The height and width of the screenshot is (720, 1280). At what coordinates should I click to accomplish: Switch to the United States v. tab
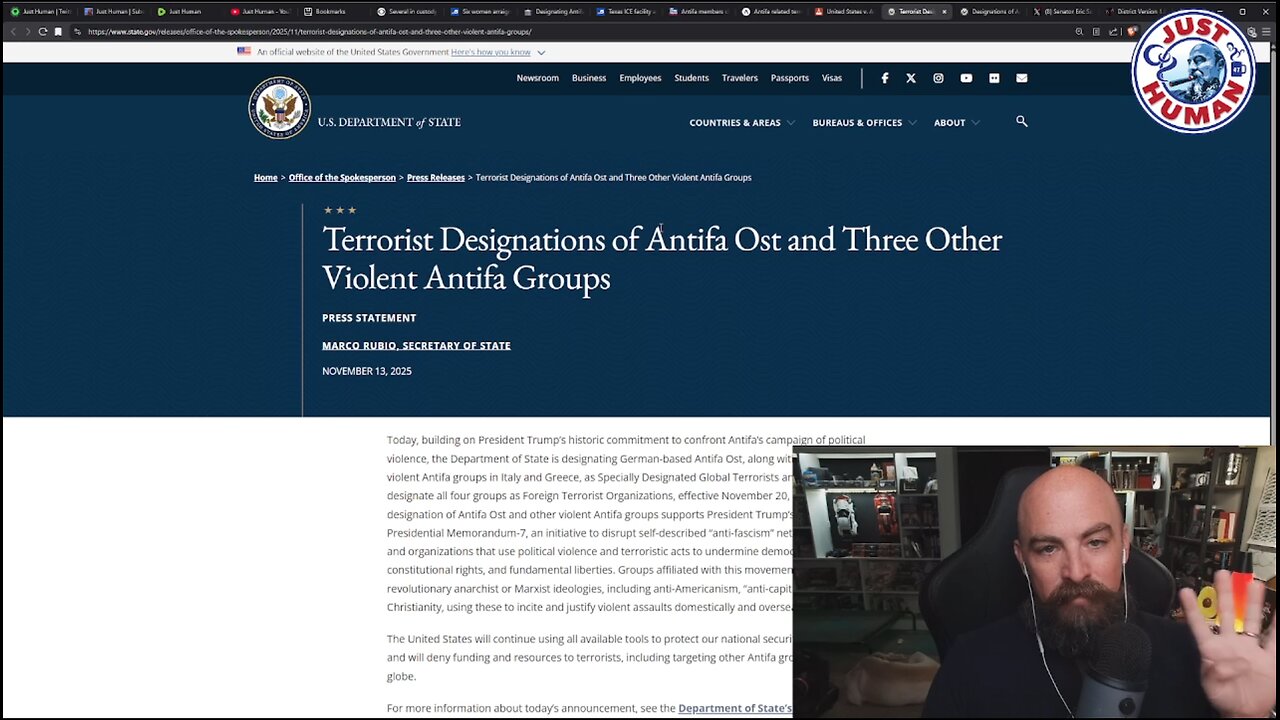click(843, 12)
